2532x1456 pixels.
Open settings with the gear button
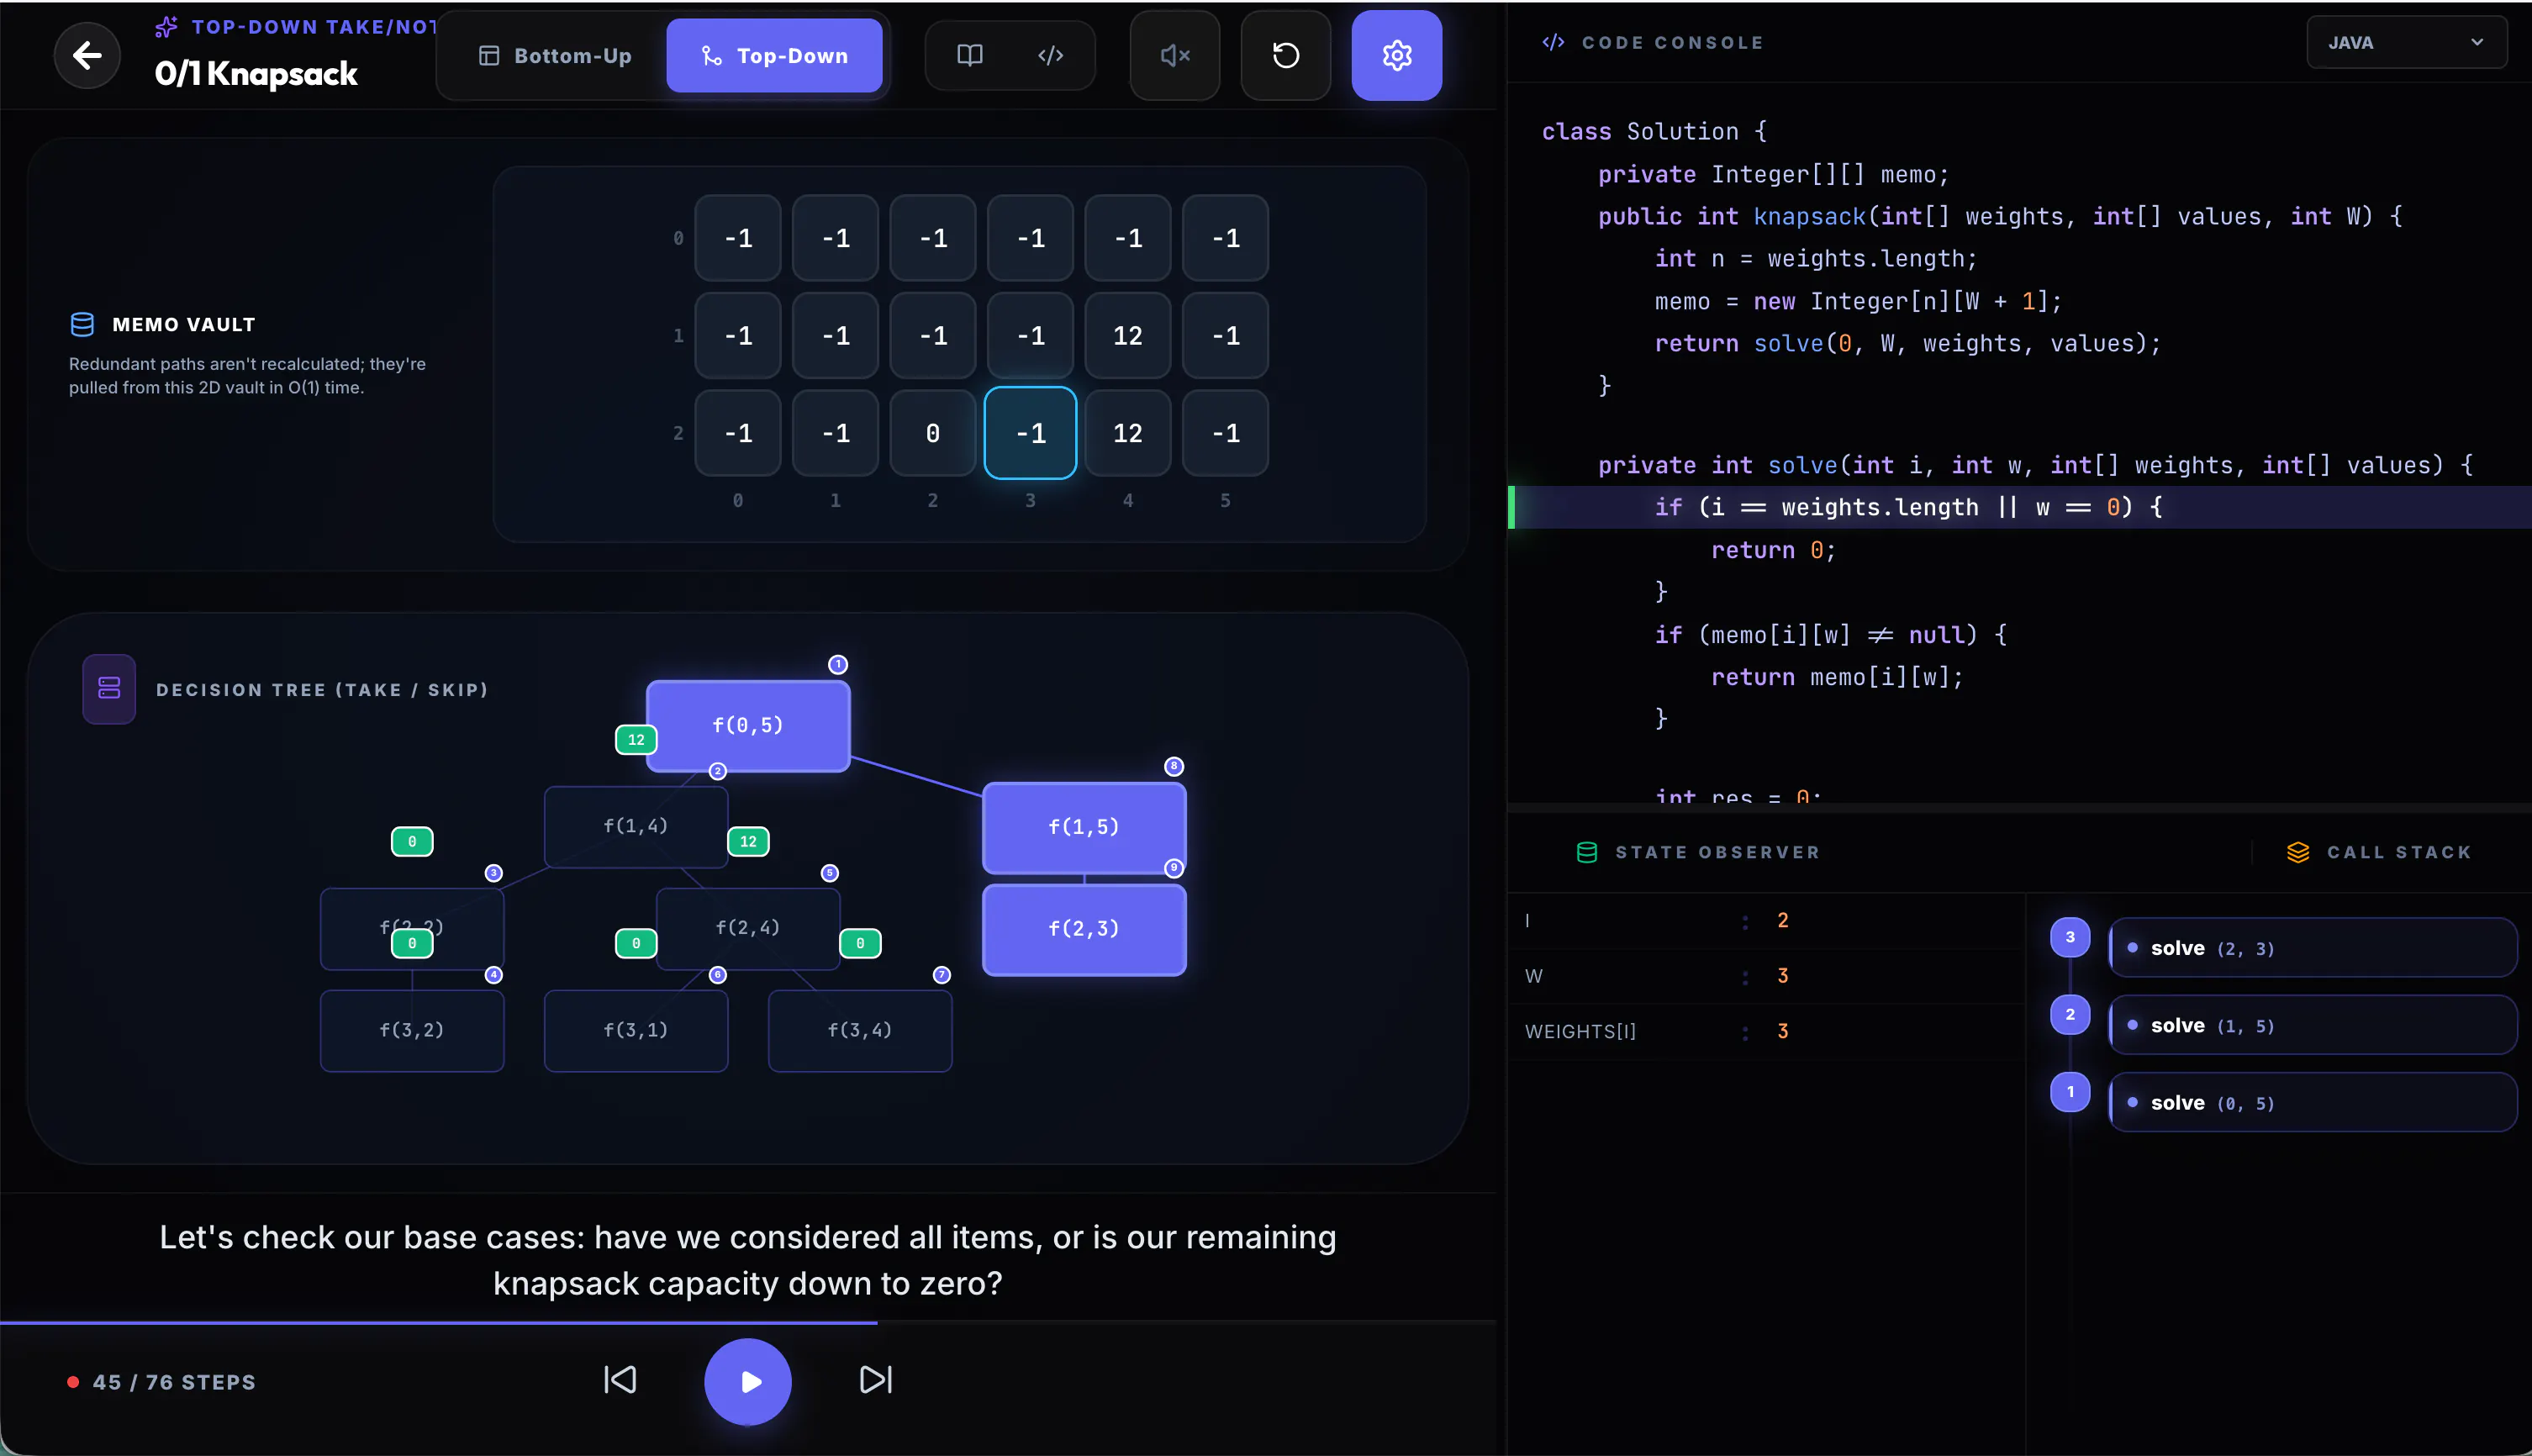click(1396, 56)
